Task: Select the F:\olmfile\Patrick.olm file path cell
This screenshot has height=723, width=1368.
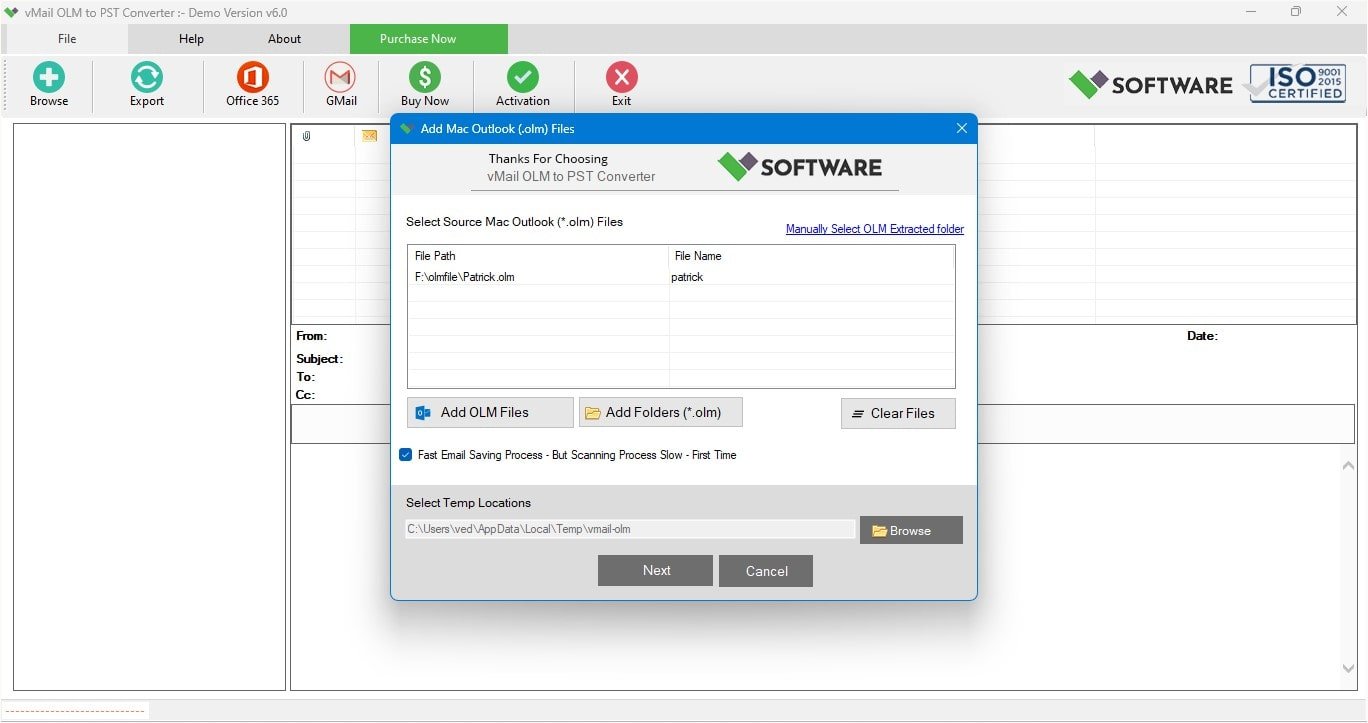Action: click(538, 277)
